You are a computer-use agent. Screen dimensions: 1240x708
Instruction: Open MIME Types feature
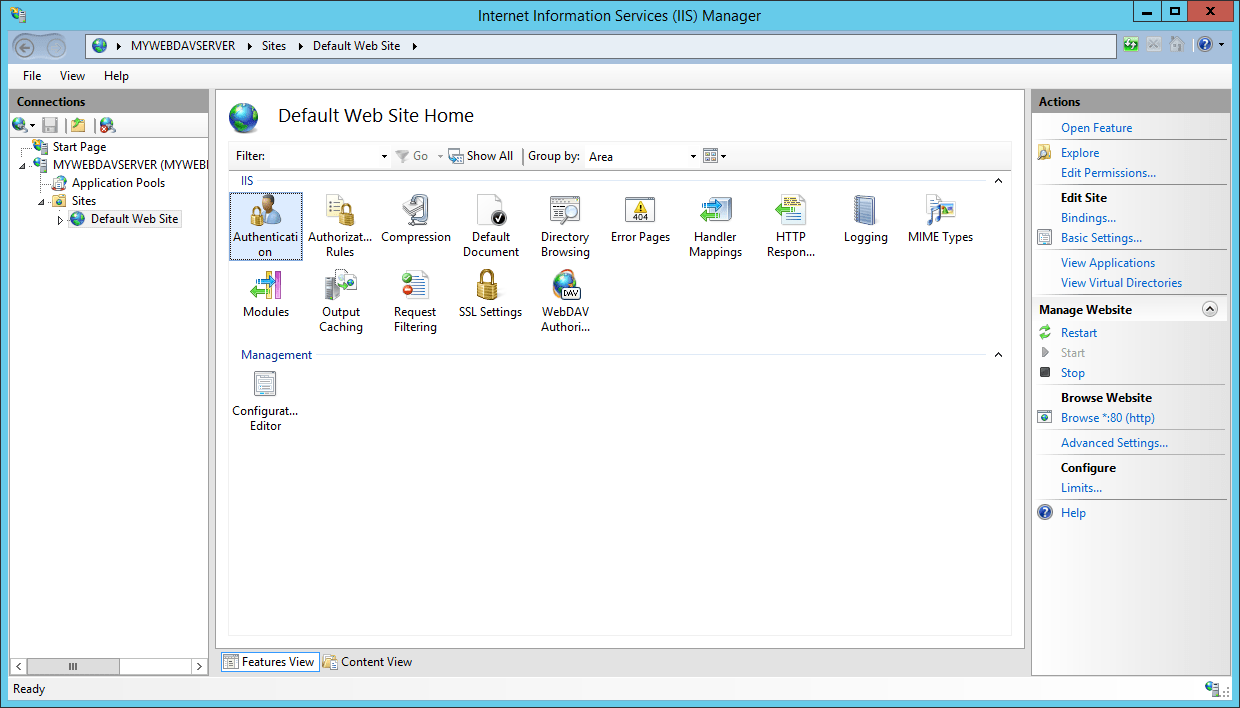click(x=940, y=219)
